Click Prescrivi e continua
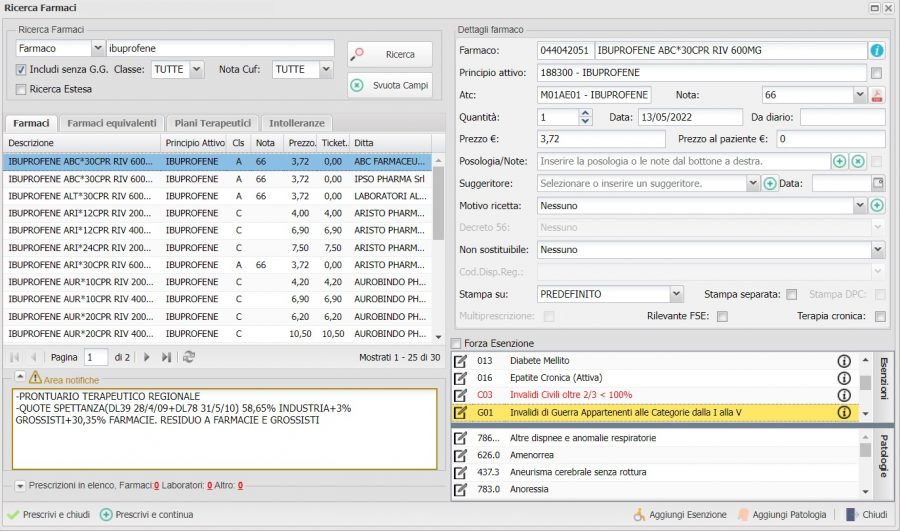 [146, 515]
